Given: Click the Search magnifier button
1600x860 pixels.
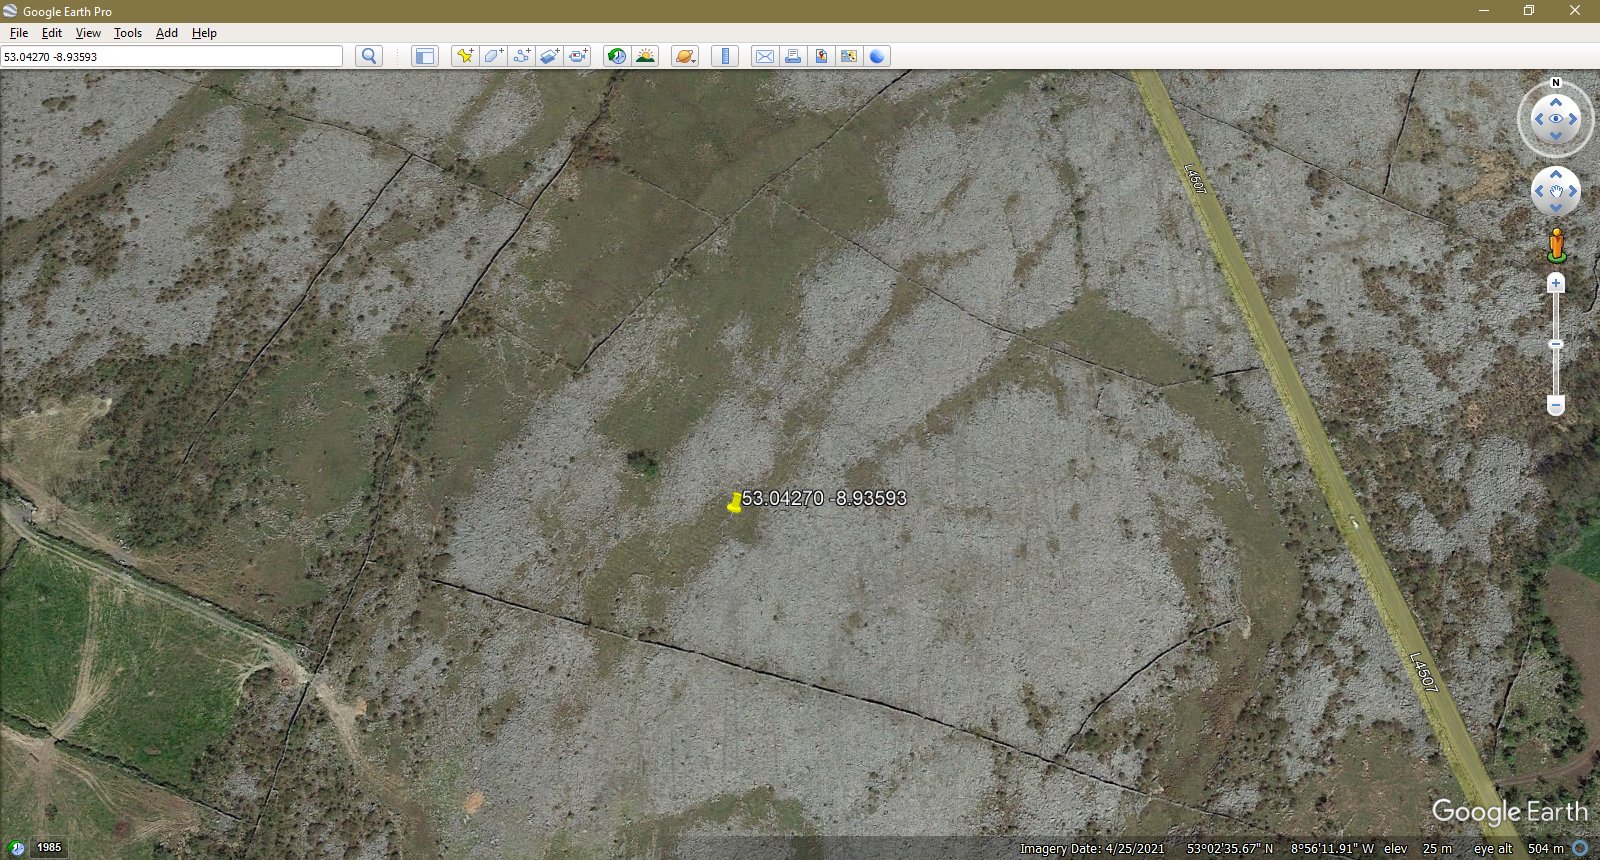Looking at the screenshot, I should tap(369, 56).
